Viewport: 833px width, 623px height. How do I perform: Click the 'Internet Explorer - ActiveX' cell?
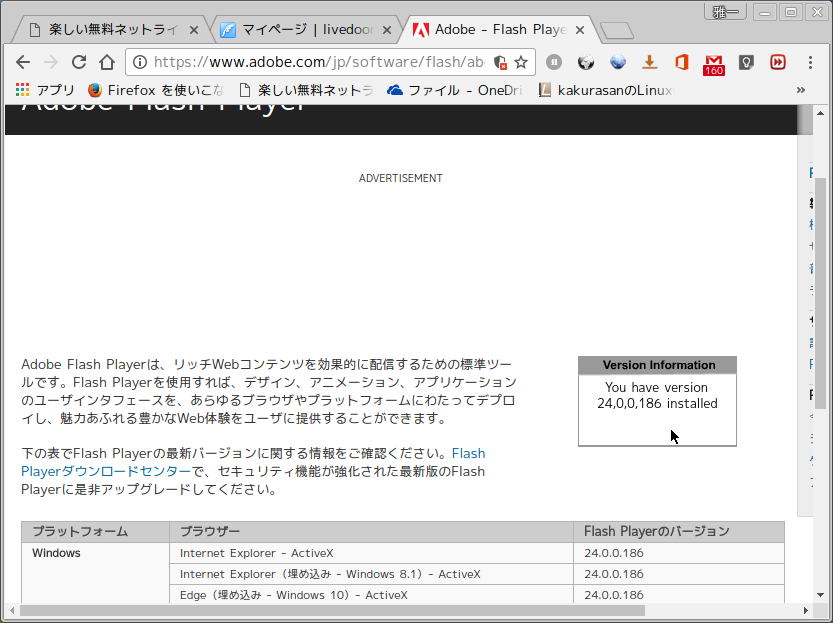(x=371, y=553)
